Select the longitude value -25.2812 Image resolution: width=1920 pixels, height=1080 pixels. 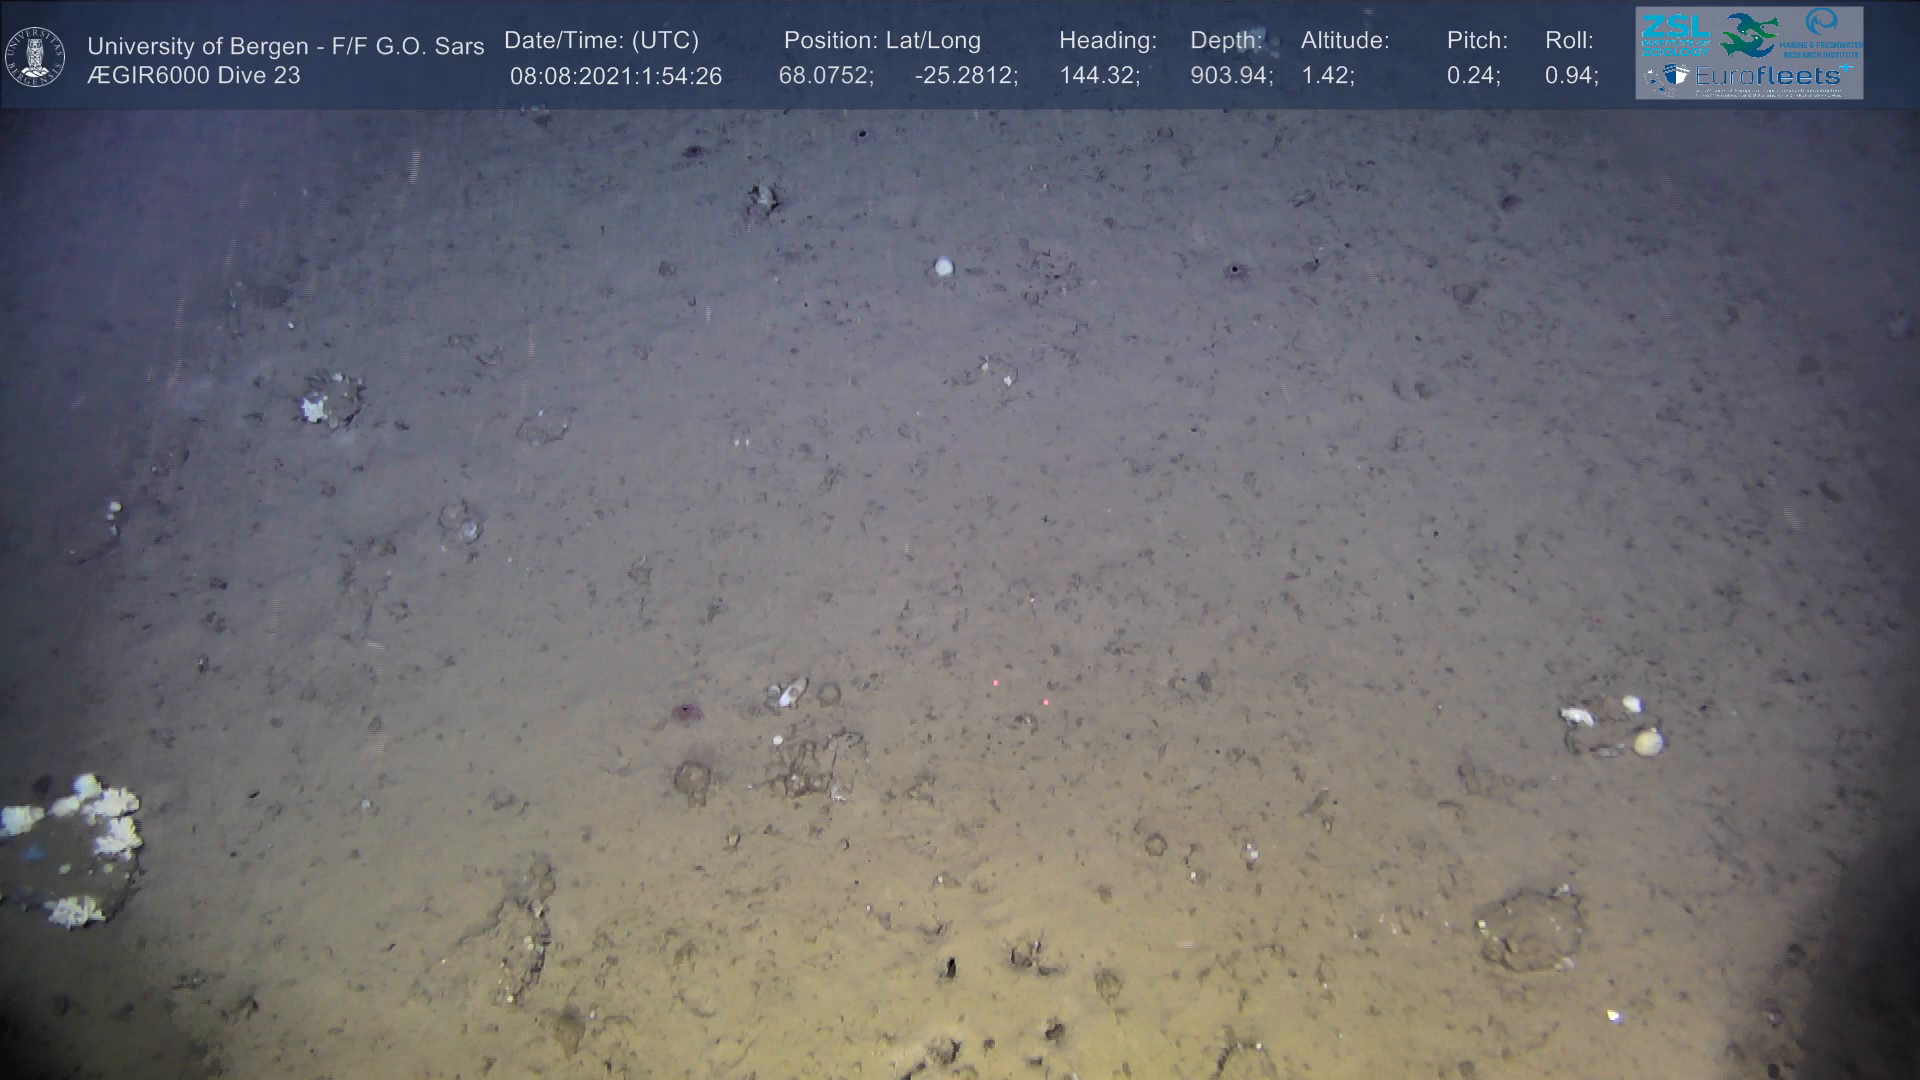(965, 76)
